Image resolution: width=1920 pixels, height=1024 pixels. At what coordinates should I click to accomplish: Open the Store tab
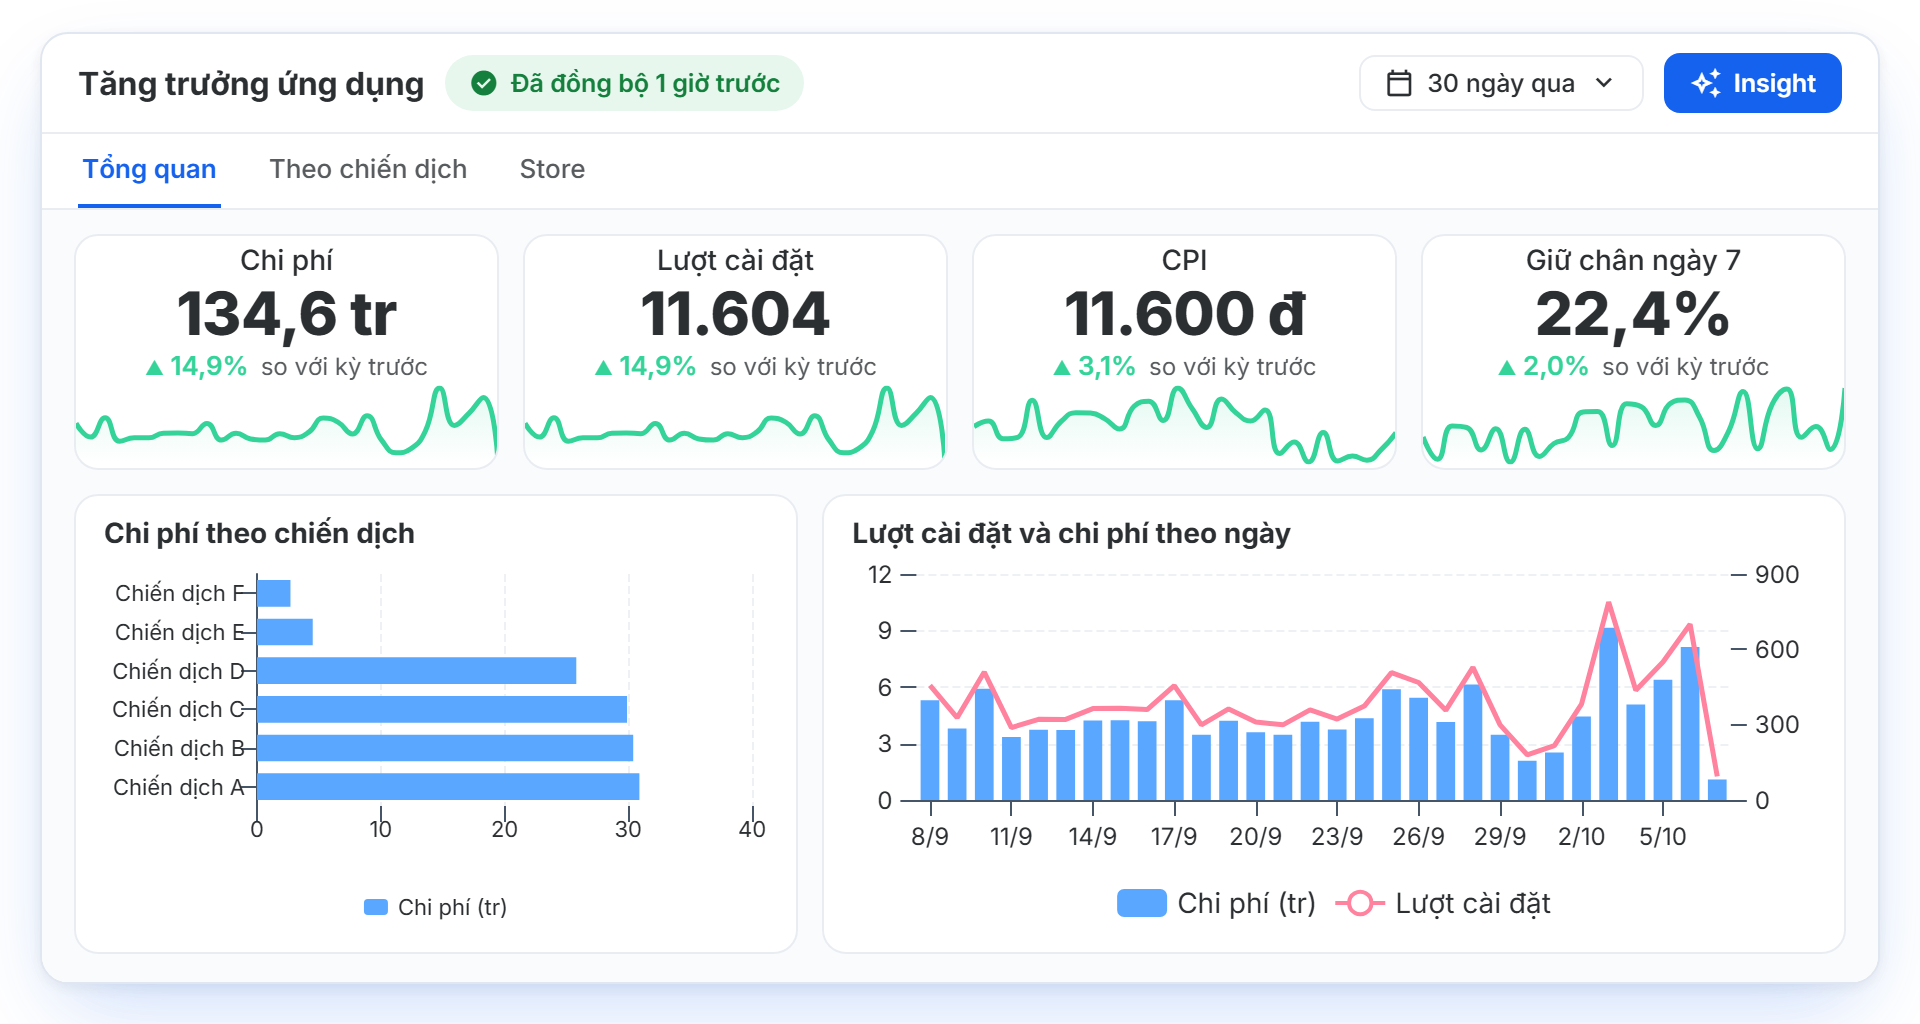click(x=552, y=169)
